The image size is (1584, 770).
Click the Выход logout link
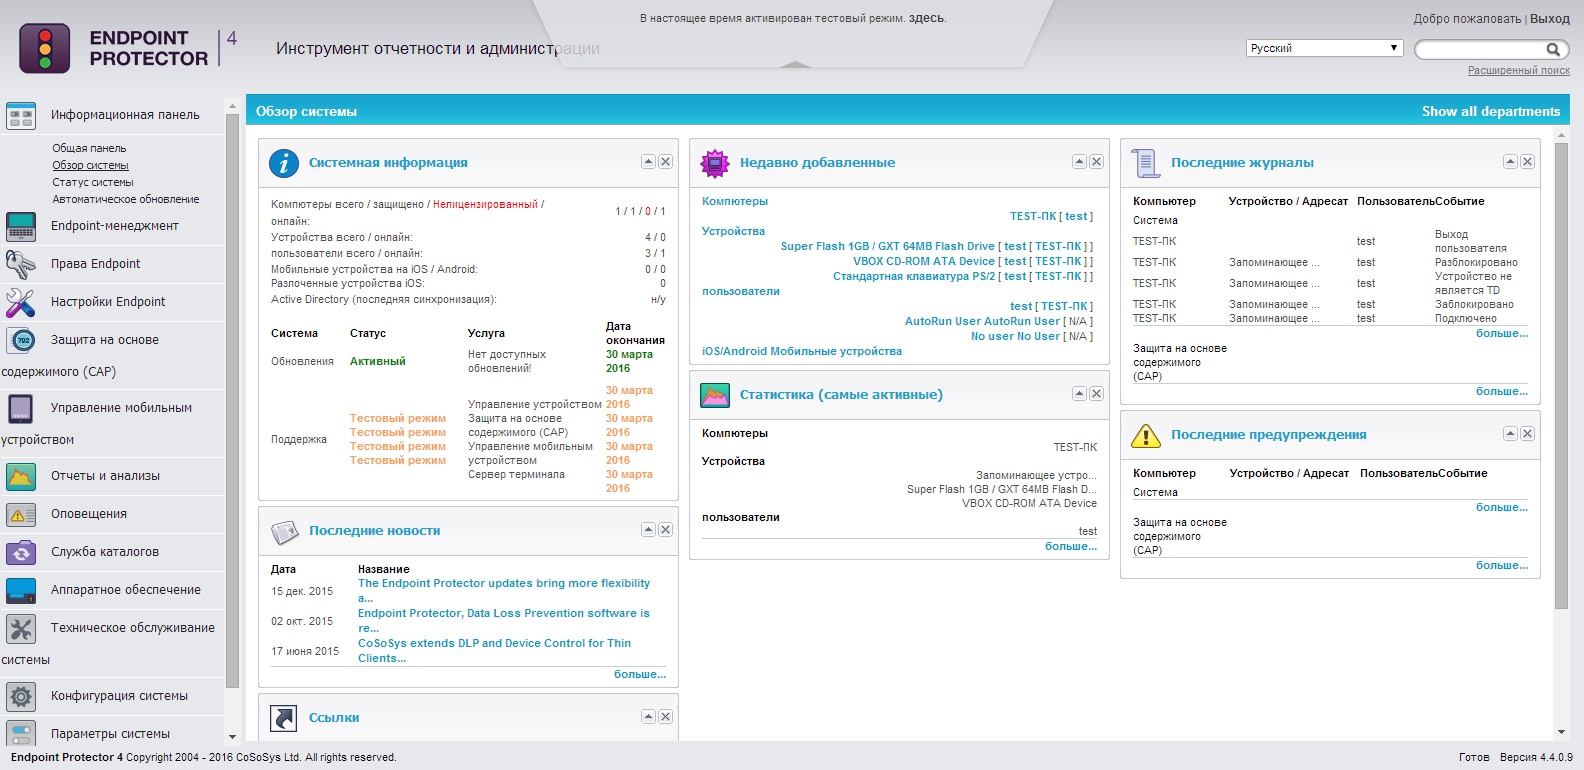point(1550,19)
